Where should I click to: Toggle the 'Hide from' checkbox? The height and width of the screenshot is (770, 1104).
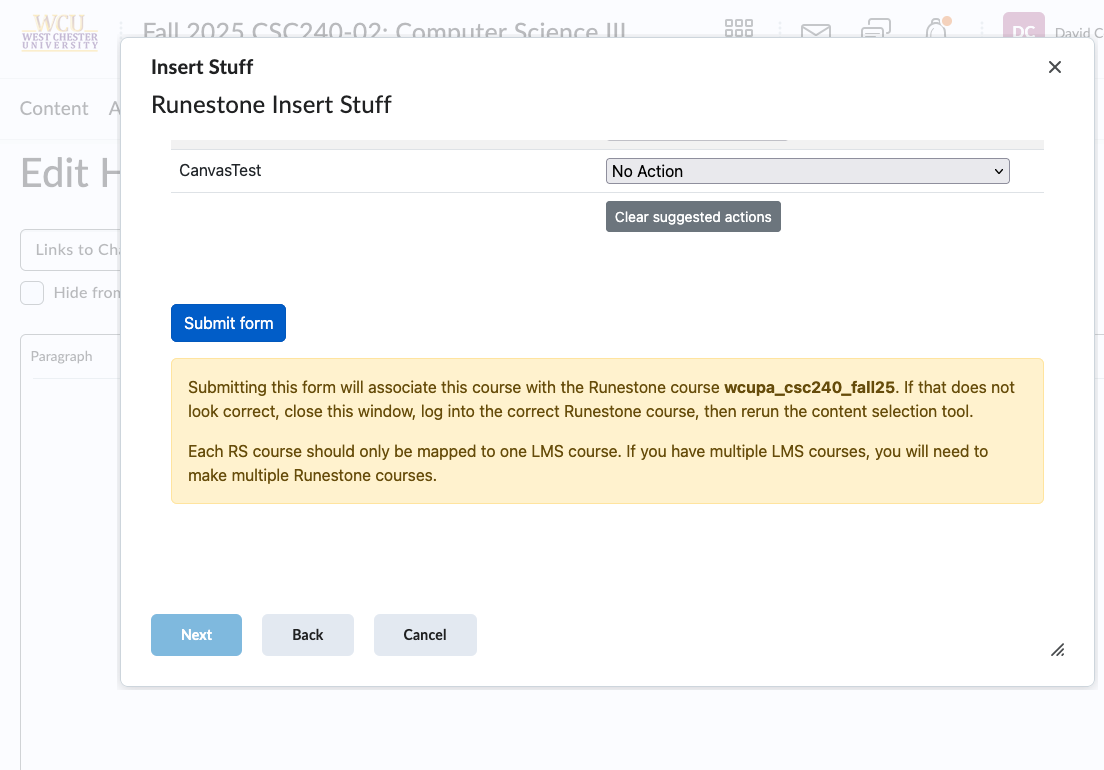coord(33,293)
